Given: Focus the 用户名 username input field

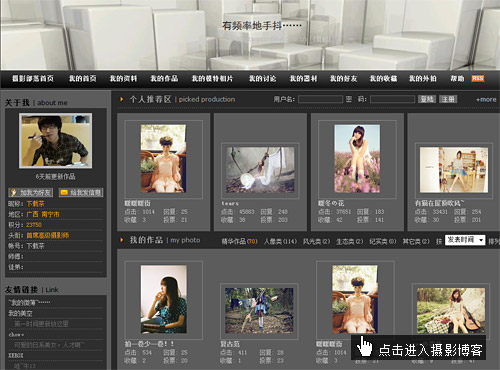Looking at the screenshot, I should pos(320,99).
